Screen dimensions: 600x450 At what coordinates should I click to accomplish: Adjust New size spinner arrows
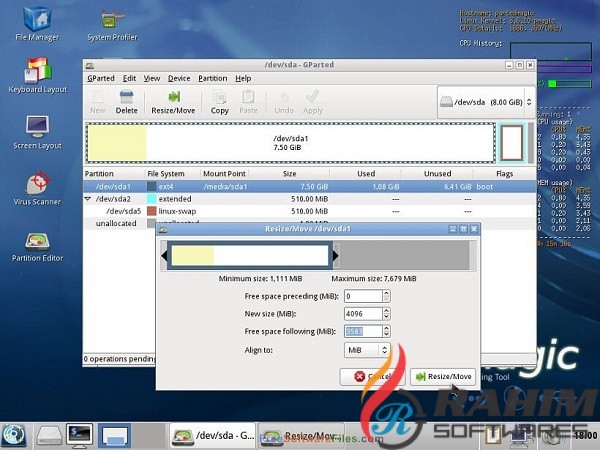pyautogui.click(x=386, y=314)
